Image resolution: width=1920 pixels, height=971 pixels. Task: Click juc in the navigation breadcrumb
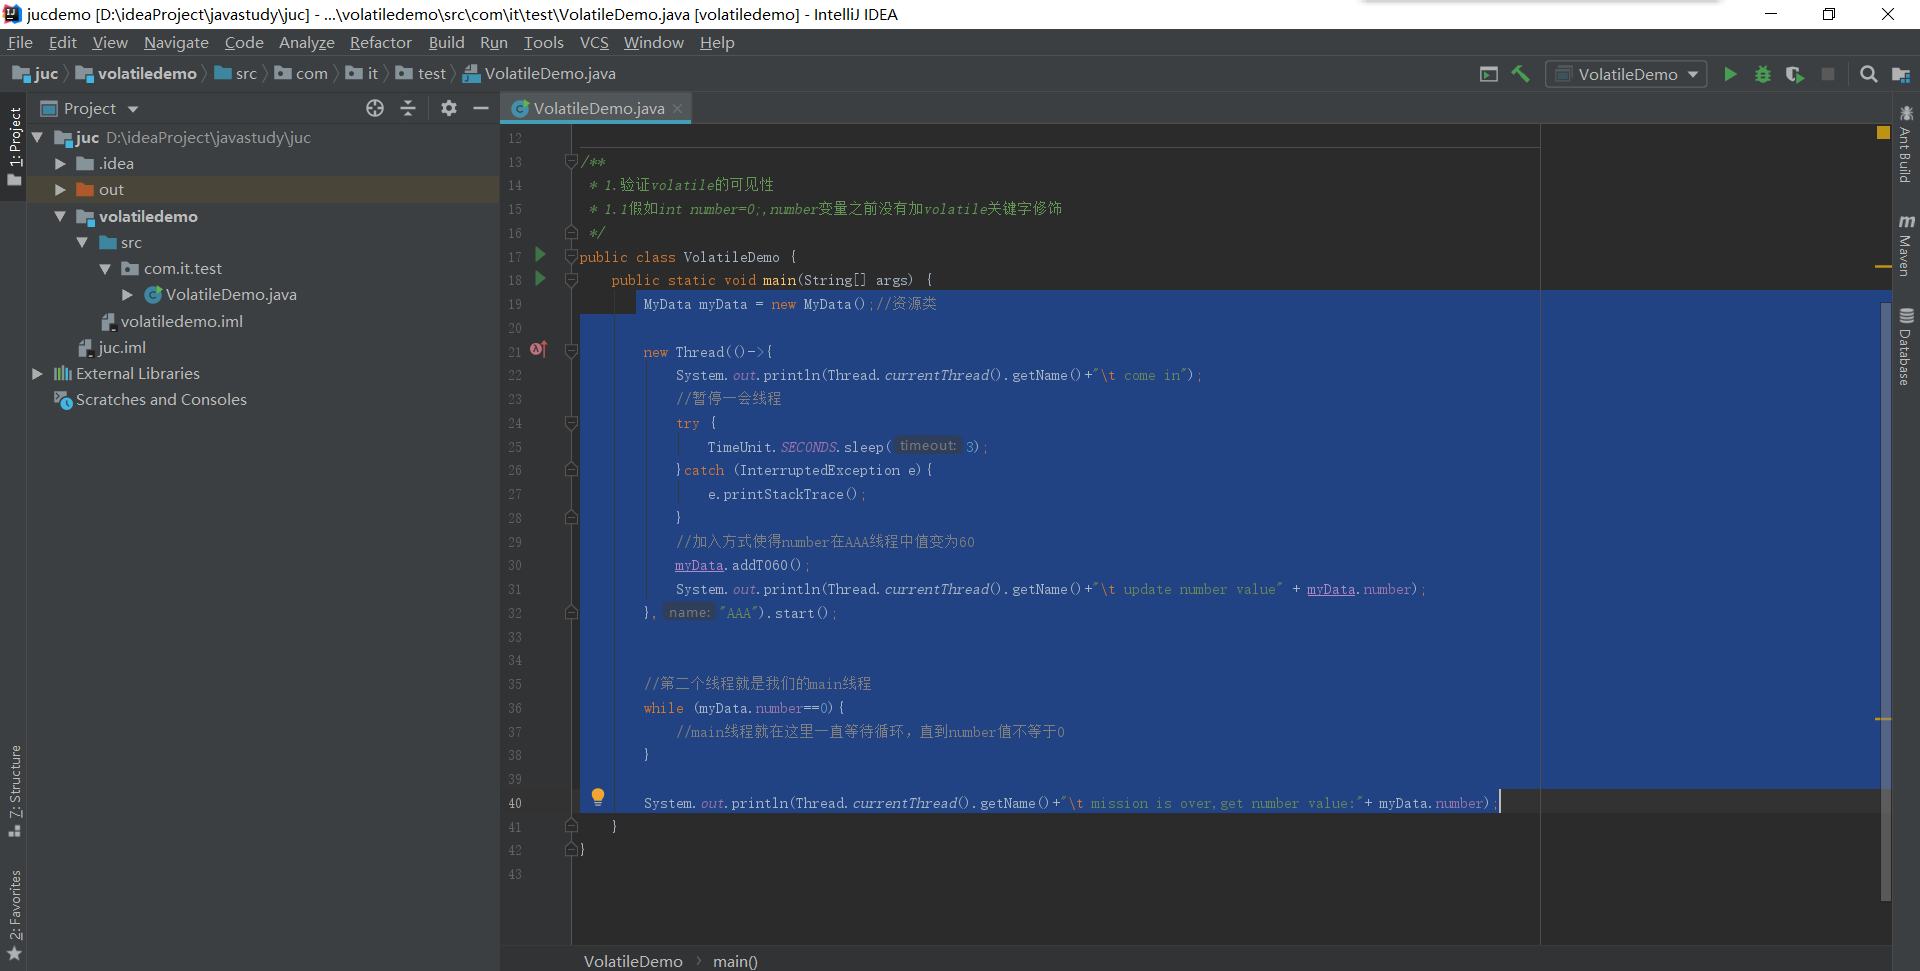click(x=36, y=73)
